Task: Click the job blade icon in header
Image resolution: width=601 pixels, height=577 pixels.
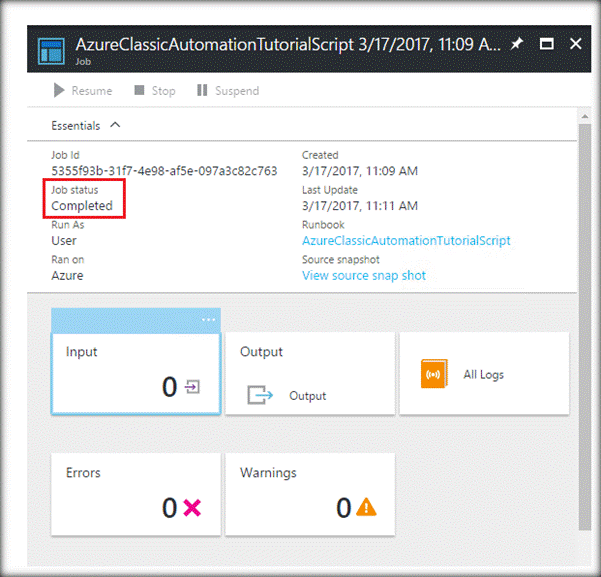Action: pos(51,51)
